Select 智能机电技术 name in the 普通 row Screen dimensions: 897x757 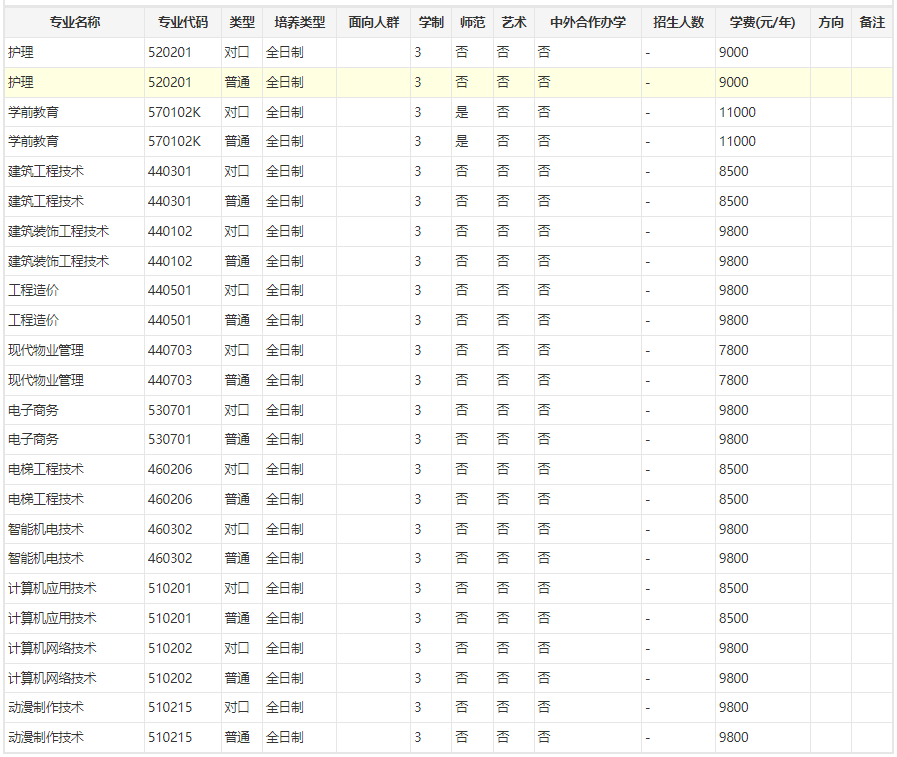(x=46, y=558)
